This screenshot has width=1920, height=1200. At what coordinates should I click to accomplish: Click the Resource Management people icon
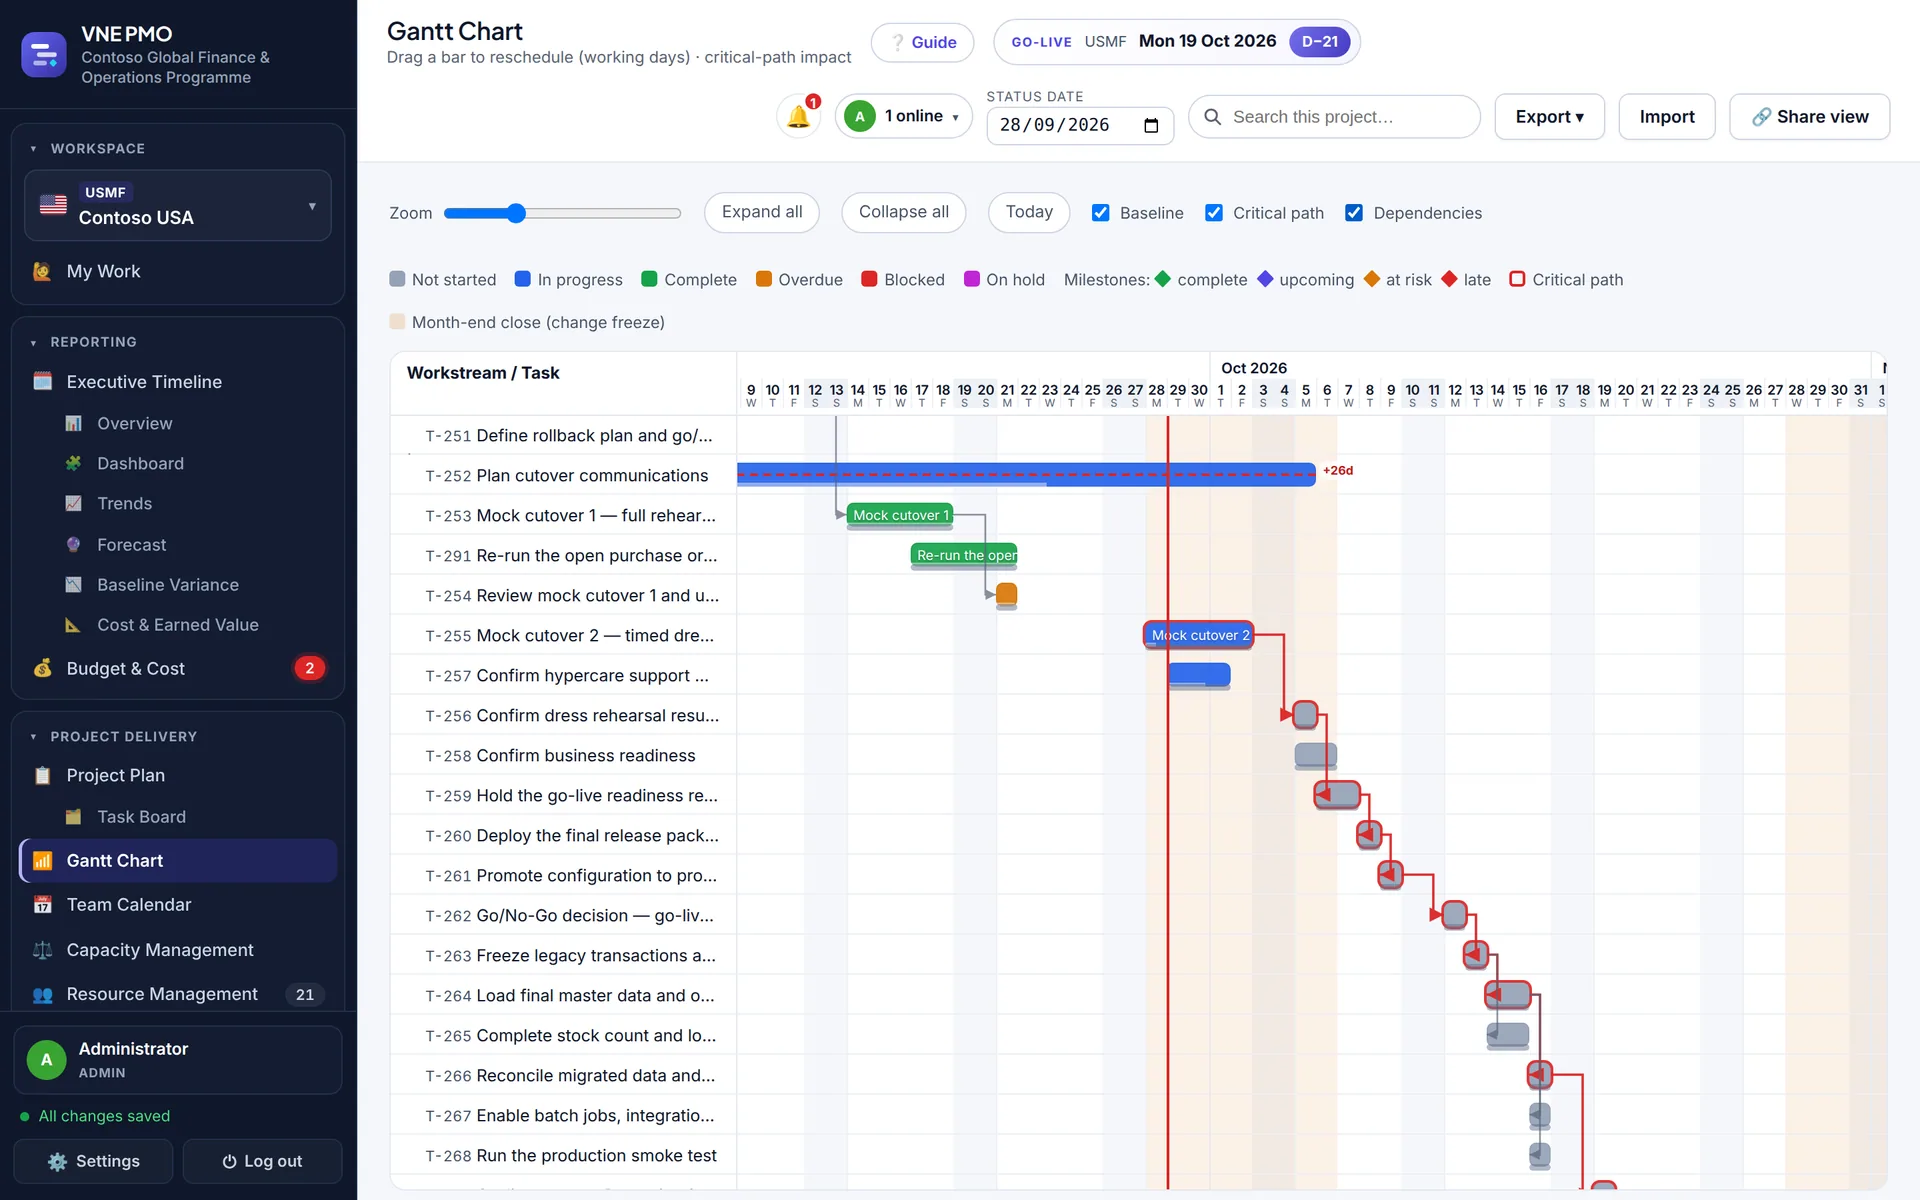pos(42,994)
